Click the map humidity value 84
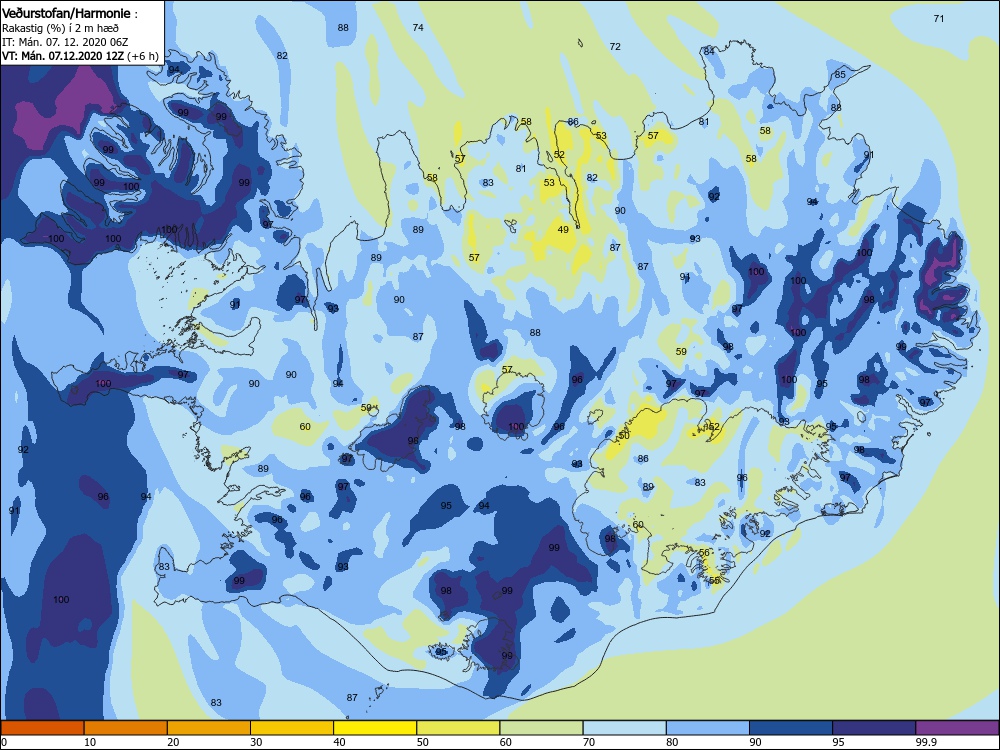Viewport: 1000px width, 750px height. point(709,51)
